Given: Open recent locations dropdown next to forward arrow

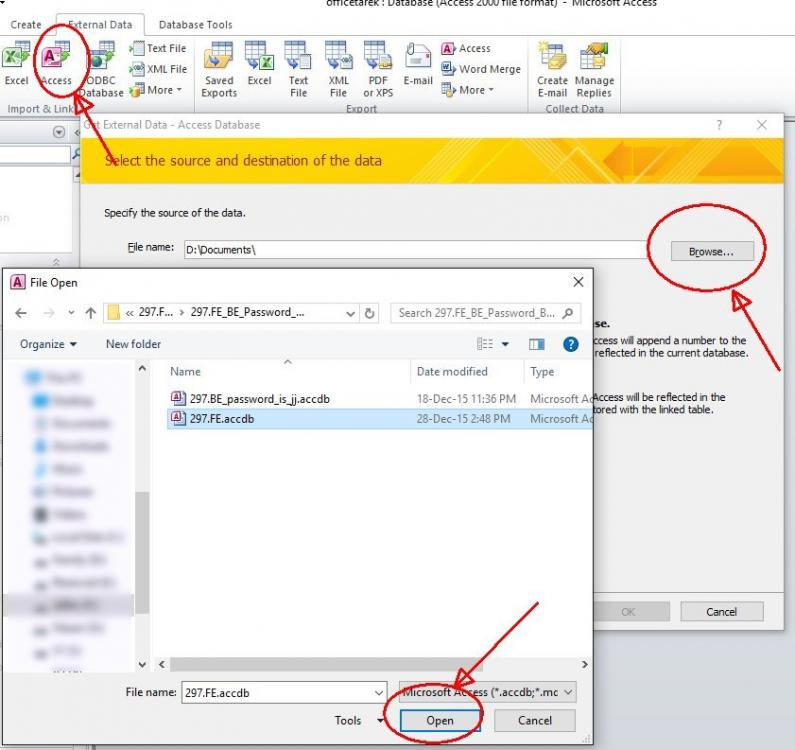Looking at the screenshot, I should [x=71, y=313].
